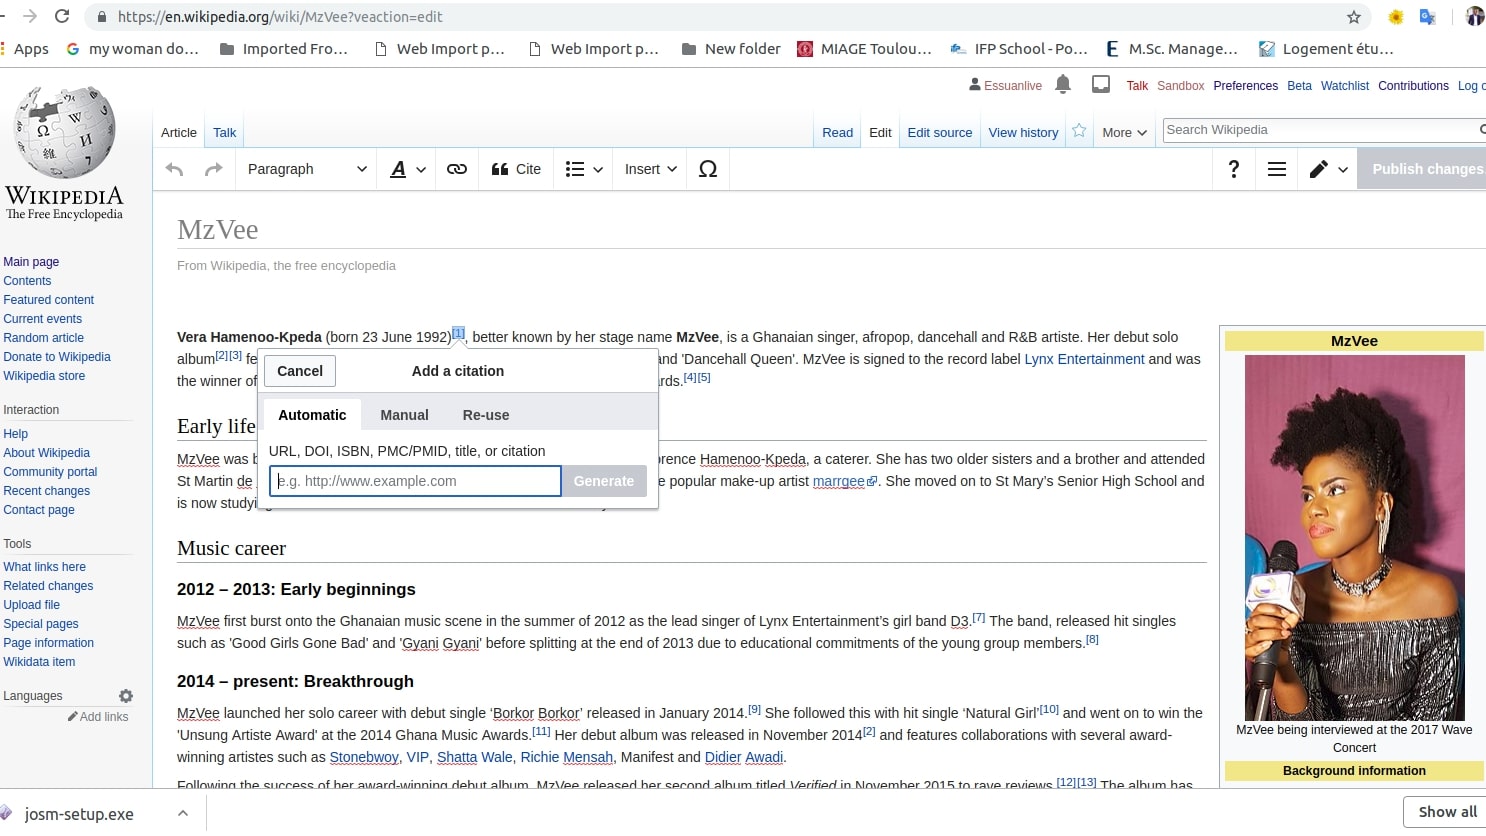Screen dimensions: 1486x836
Task: Open notifications bell alerts
Action: (x=1063, y=84)
